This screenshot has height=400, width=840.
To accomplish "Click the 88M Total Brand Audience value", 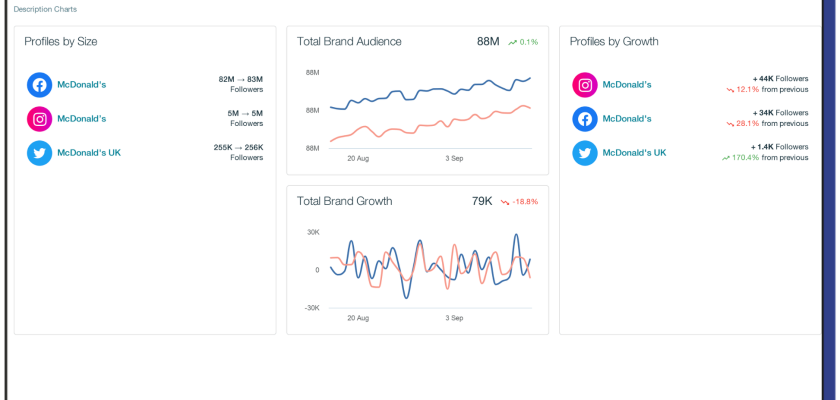I will (488, 42).
